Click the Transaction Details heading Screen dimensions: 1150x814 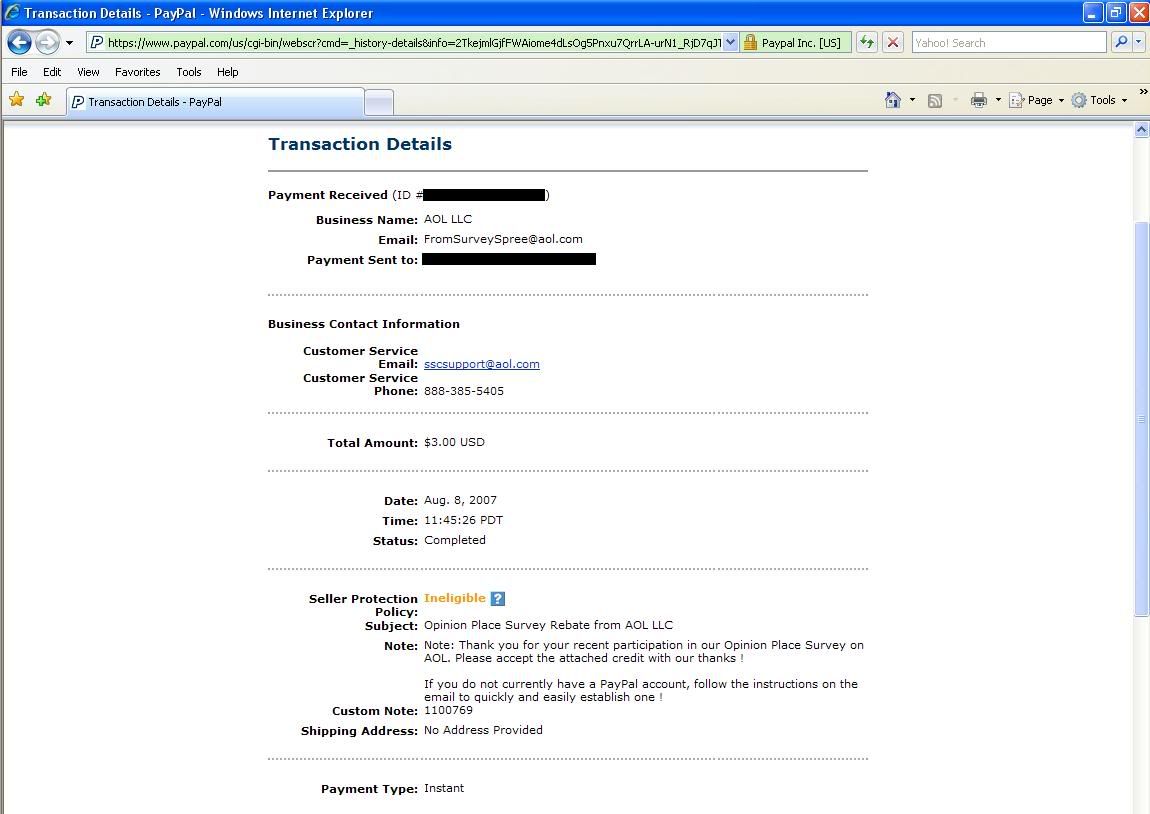coord(360,144)
